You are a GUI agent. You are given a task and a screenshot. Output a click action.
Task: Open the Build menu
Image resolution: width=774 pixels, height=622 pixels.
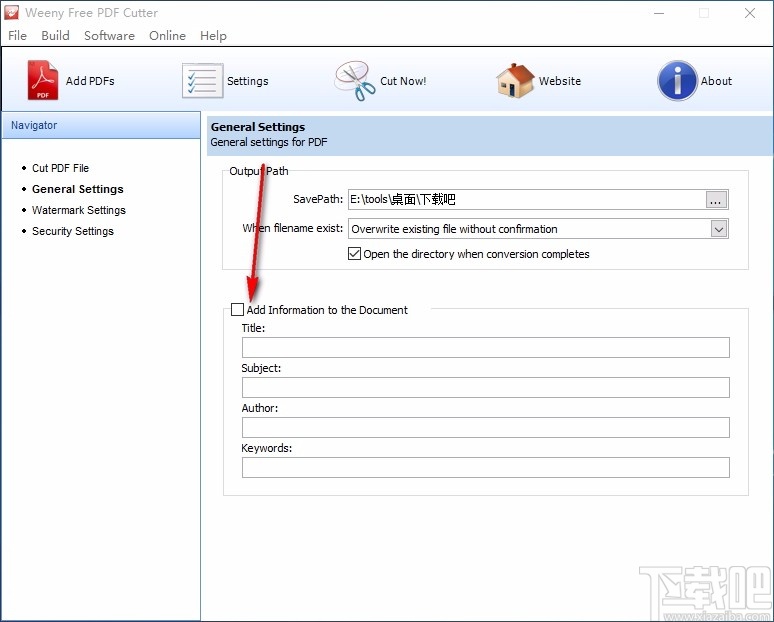(55, 36)
